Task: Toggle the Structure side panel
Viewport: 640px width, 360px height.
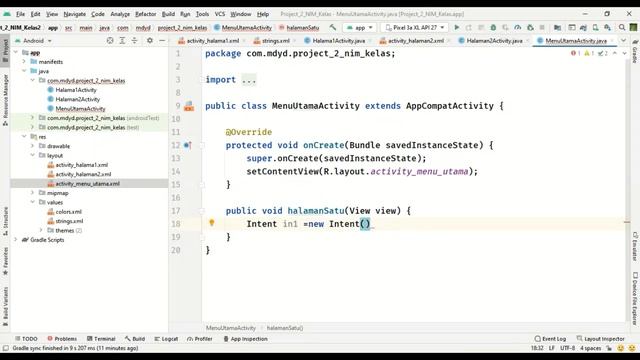Action: [5, 221]
